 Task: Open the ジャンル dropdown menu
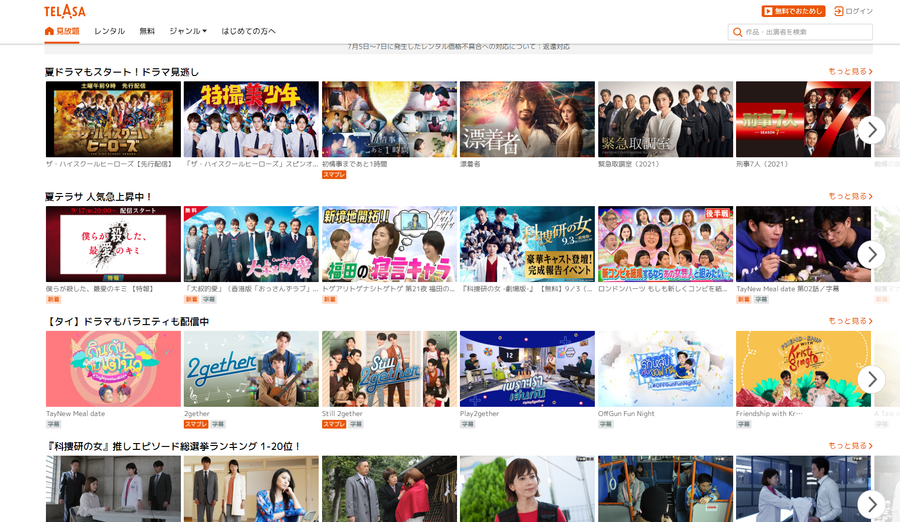(188, 31)
